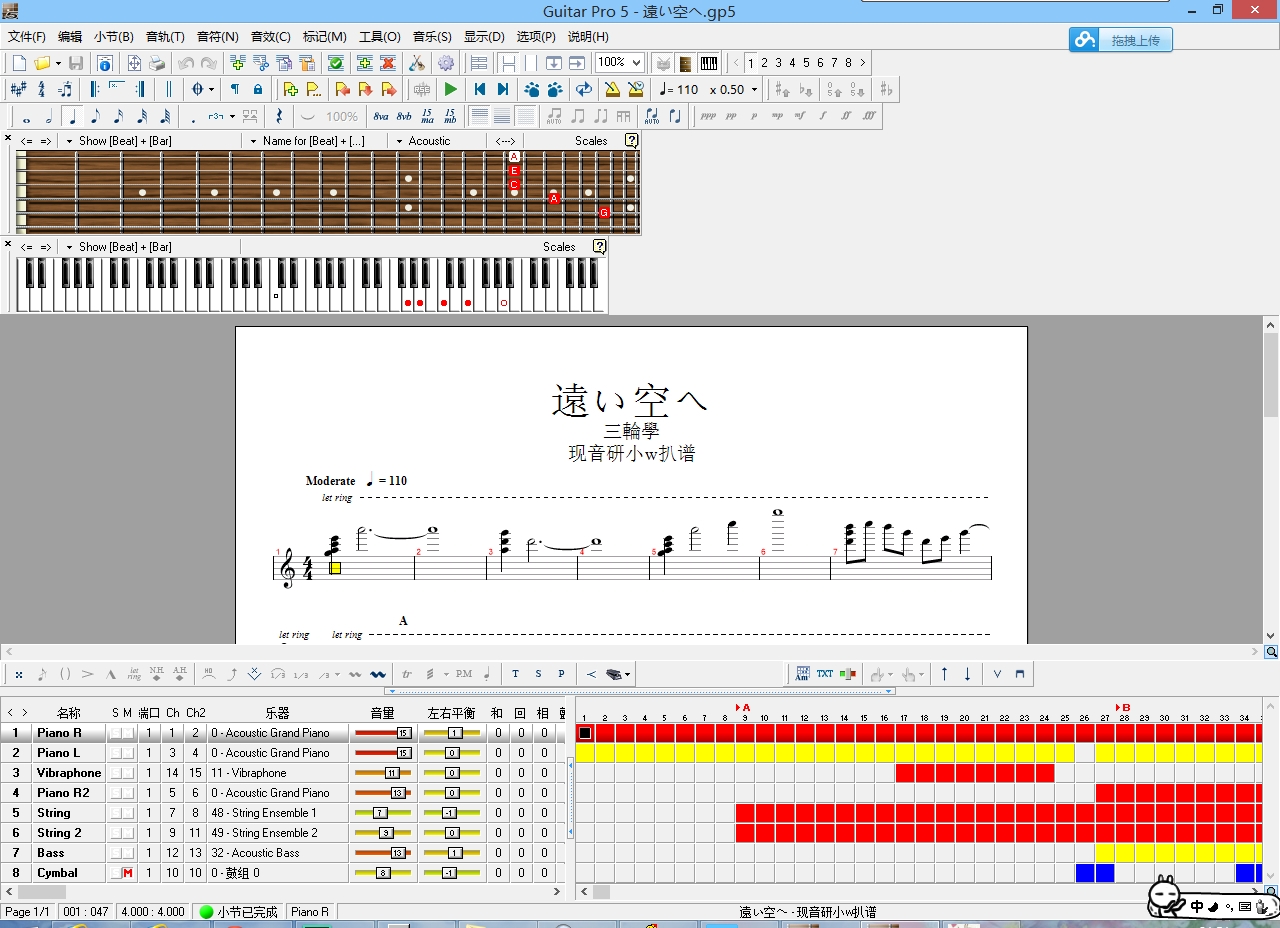The height and width of the screenshot is (928, 1280).
Task: Click the fretboard help question mark button
Action: pyautogui.click(x=631, y=141)
